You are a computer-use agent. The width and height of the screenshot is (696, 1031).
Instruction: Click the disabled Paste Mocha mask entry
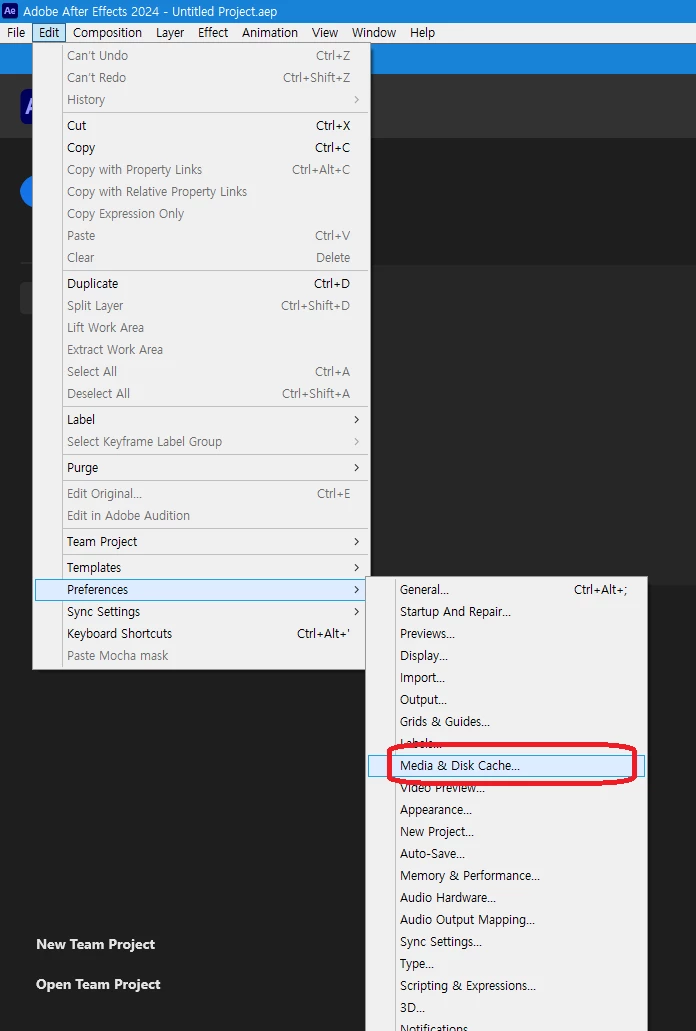(x=201, y=656)
